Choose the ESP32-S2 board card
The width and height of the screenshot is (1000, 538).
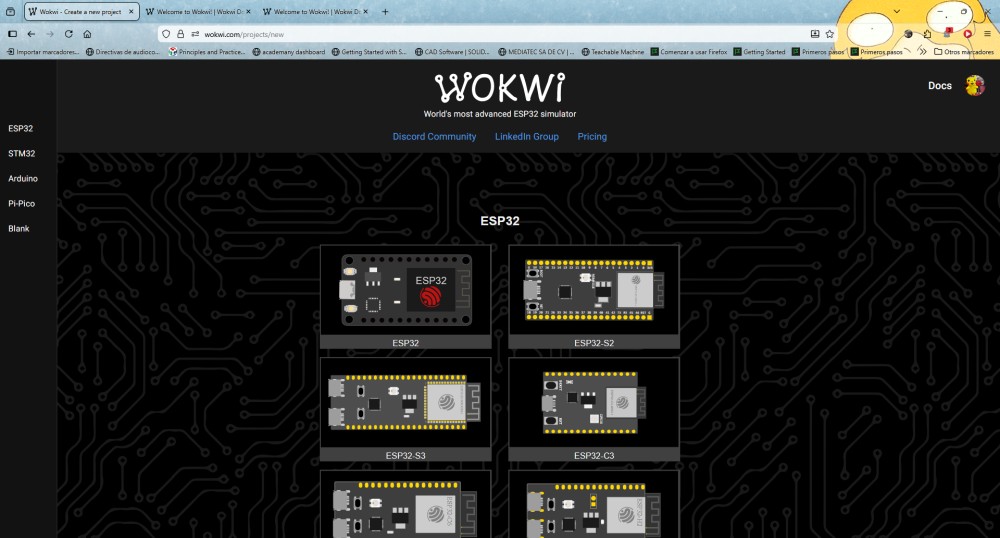point(594,297)
